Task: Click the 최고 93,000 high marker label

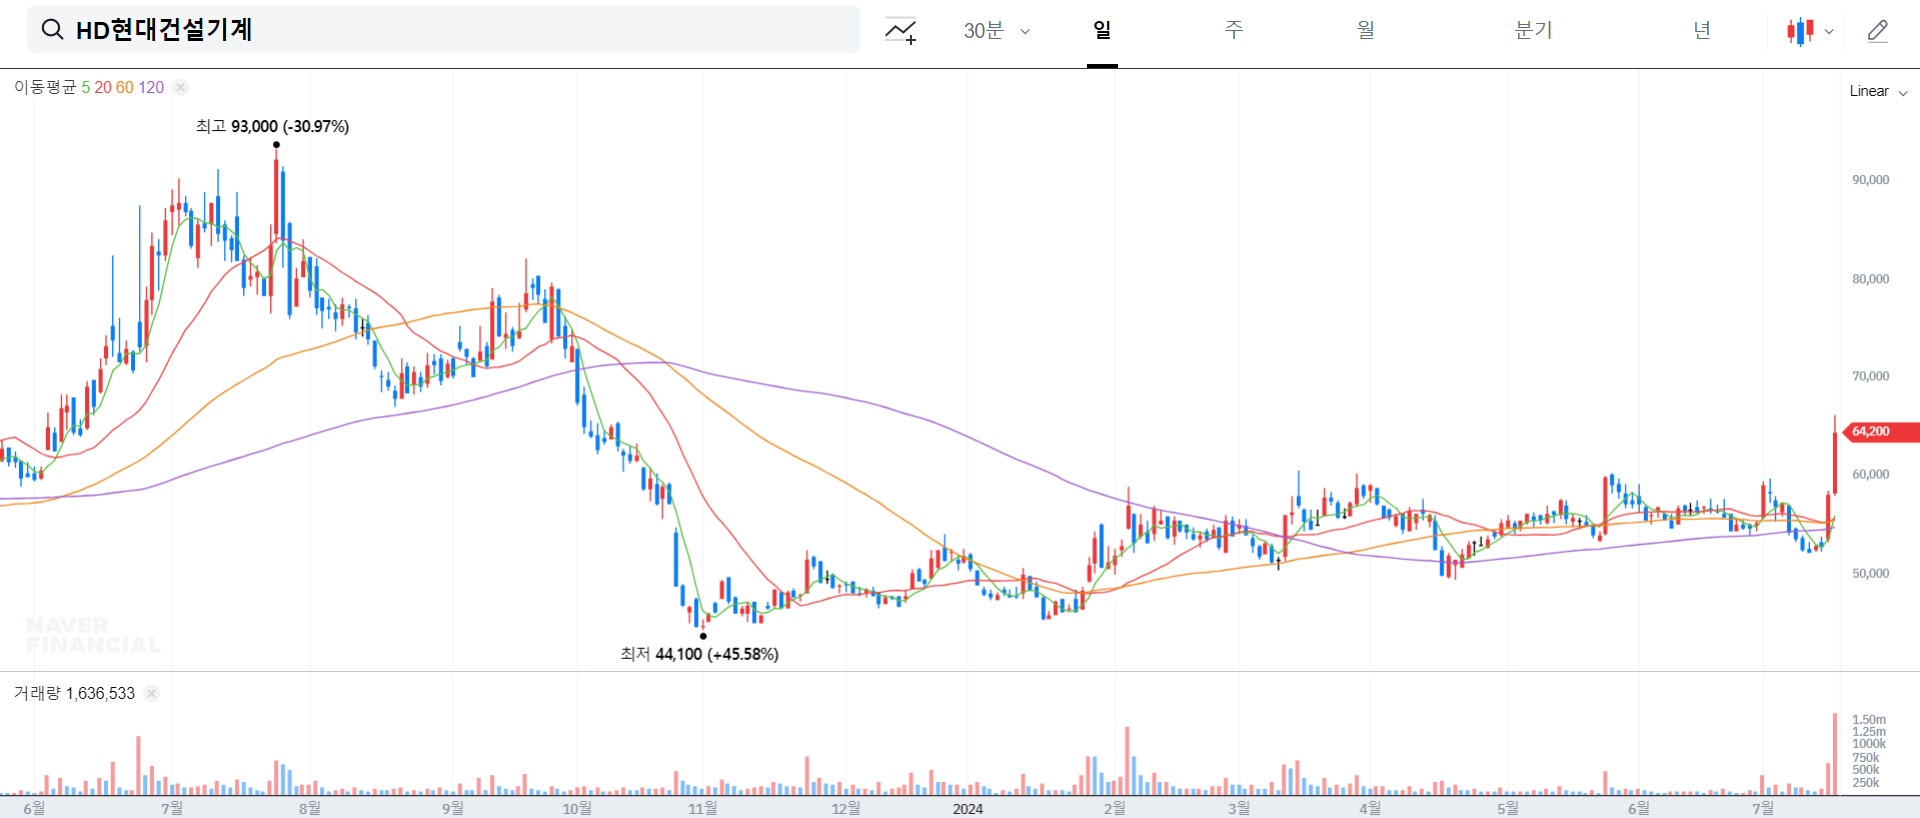Action: pos(272,126)
